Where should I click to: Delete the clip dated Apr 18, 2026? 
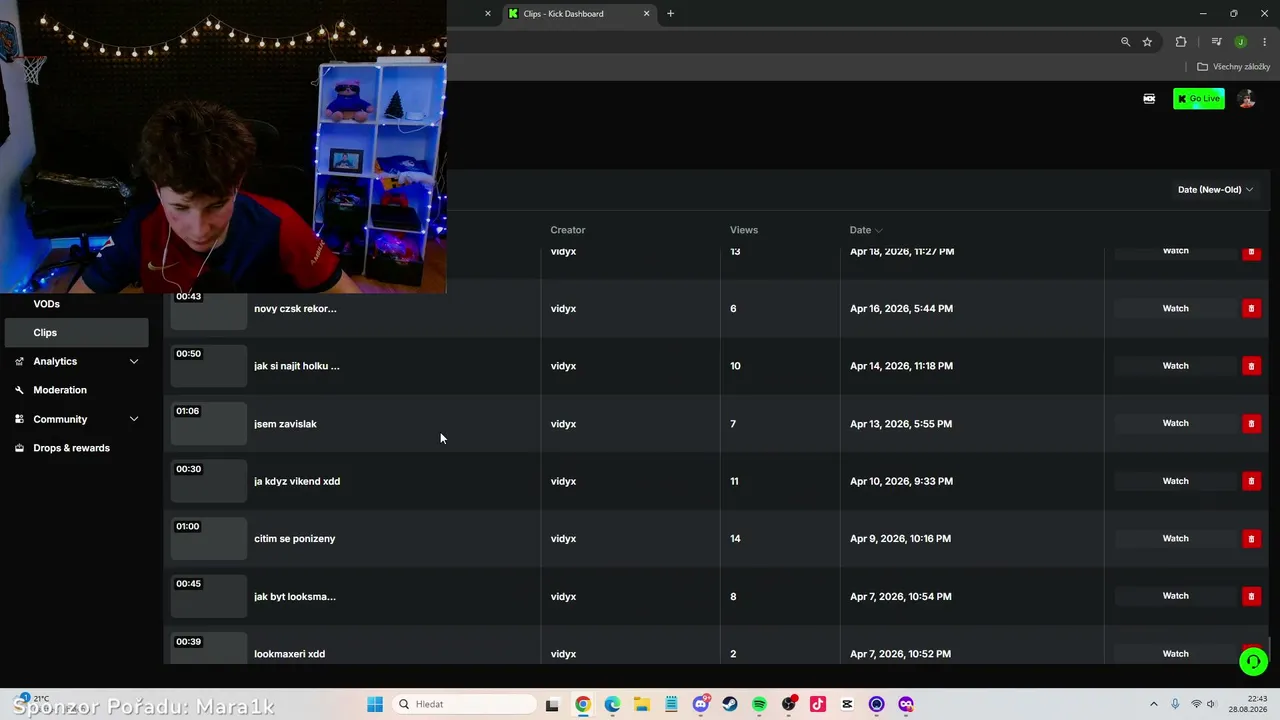click(1250, 252)
